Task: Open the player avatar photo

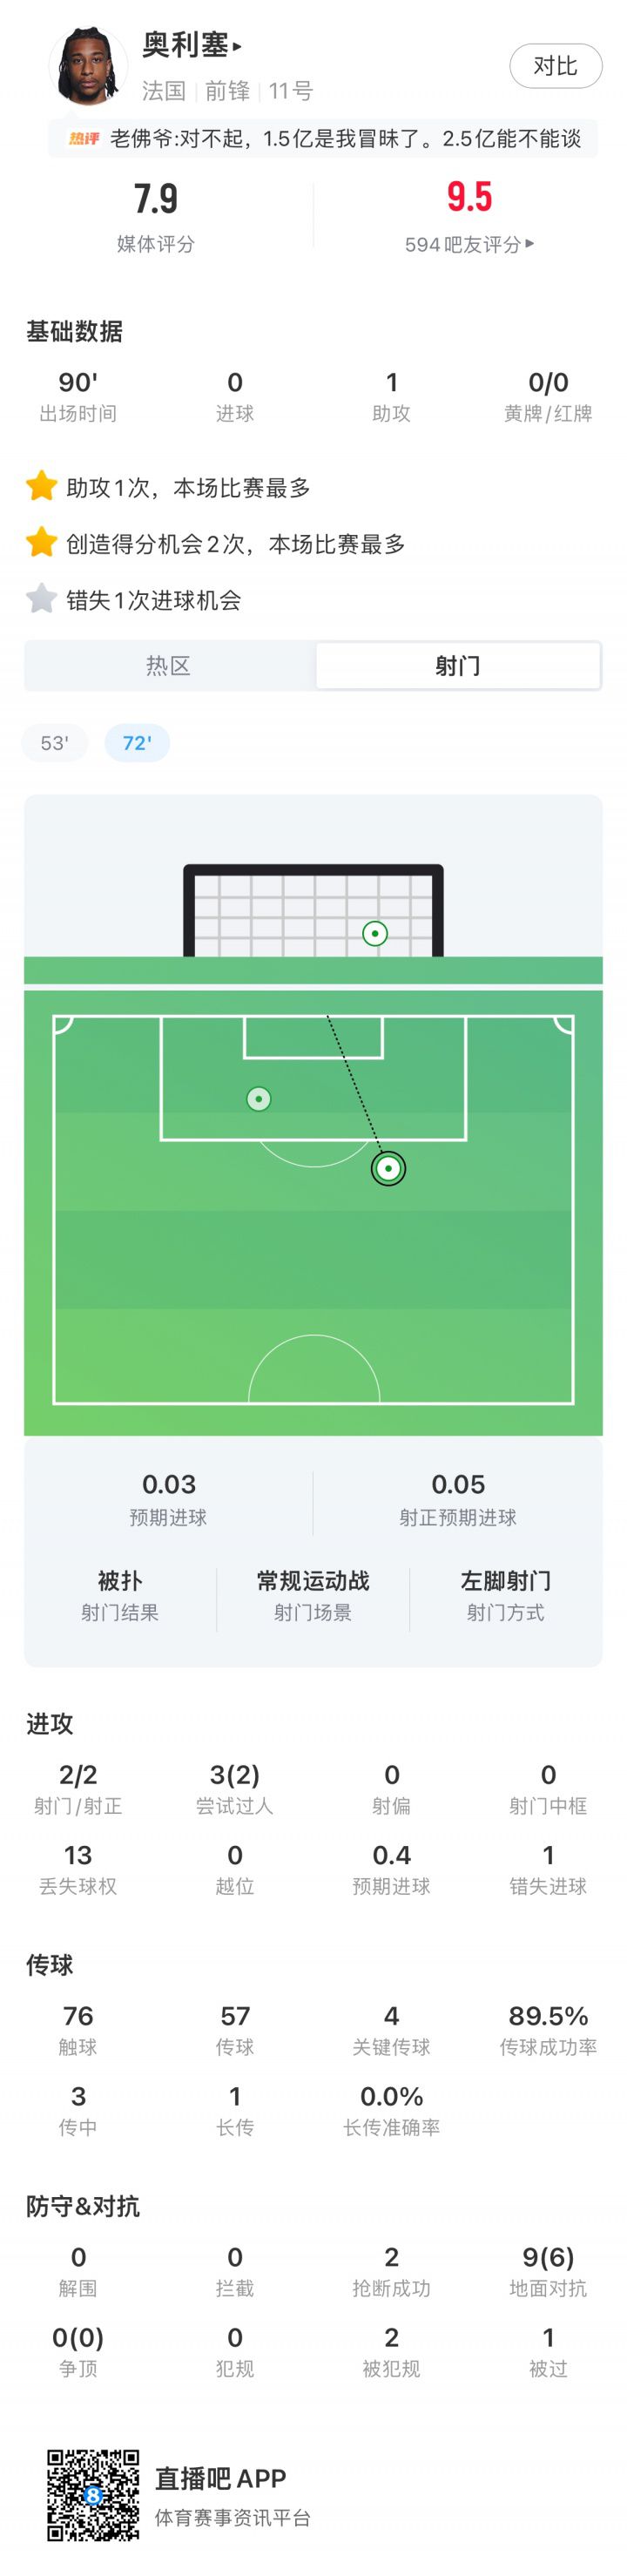Action: coord(88,66)
